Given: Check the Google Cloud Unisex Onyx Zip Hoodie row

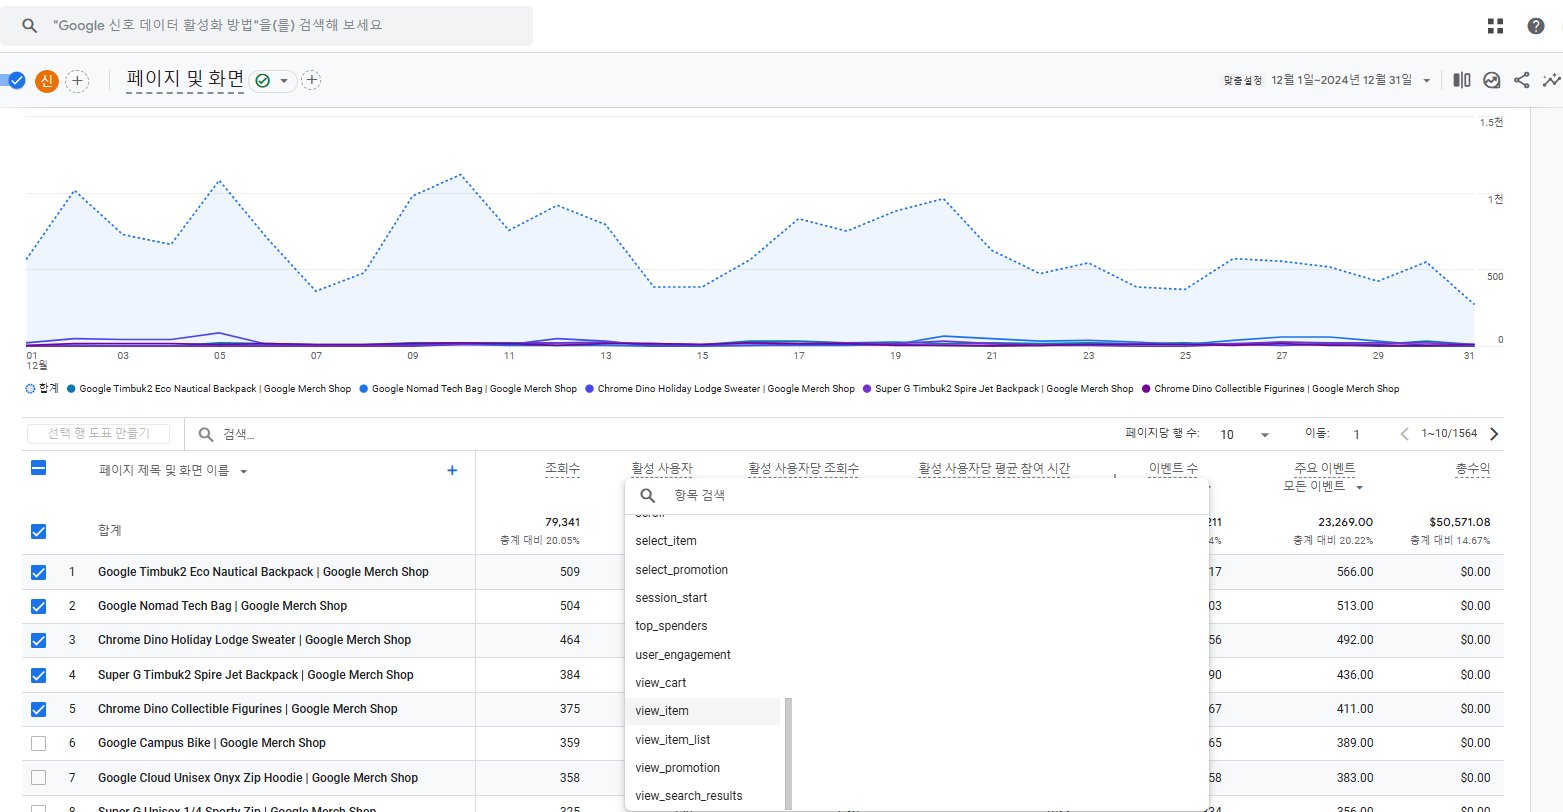Looking at the screenshot, I should (38, 778).
